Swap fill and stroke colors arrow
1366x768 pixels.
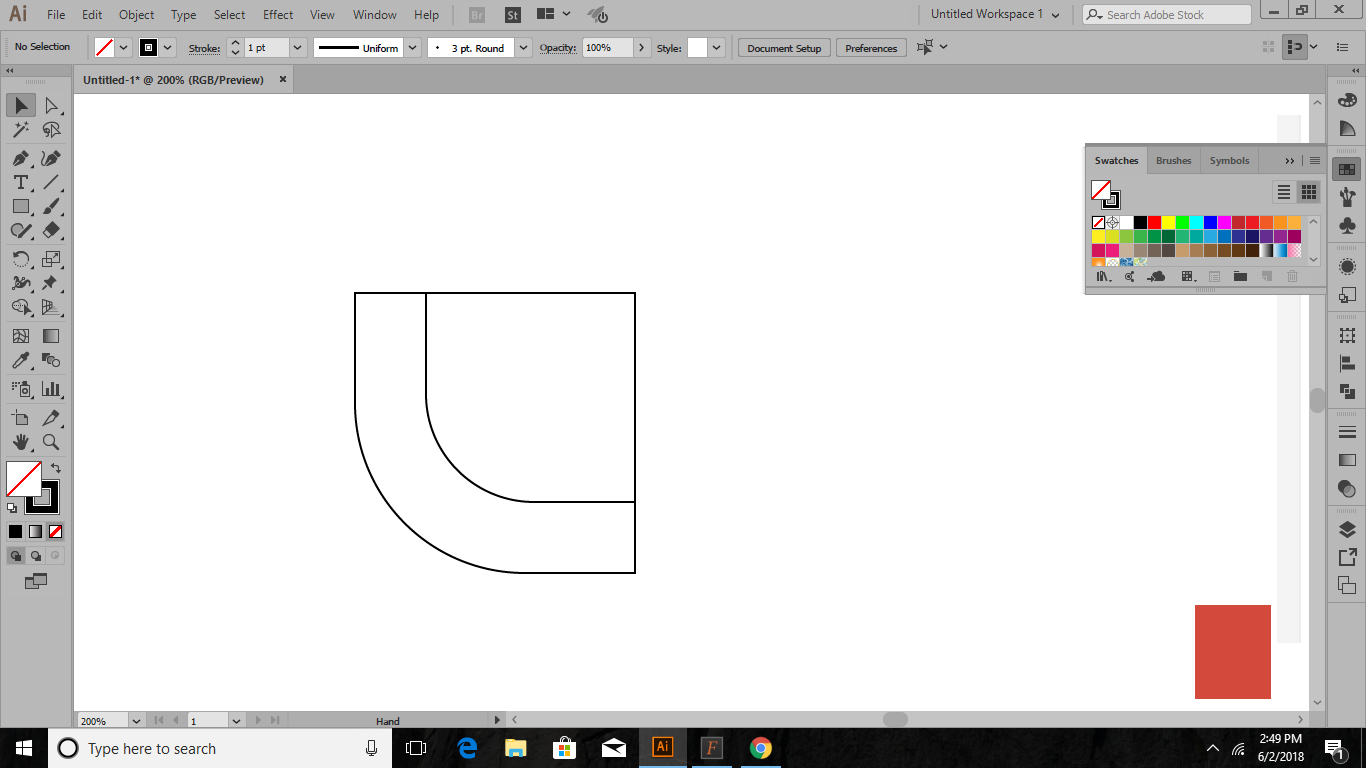point(56,467)
